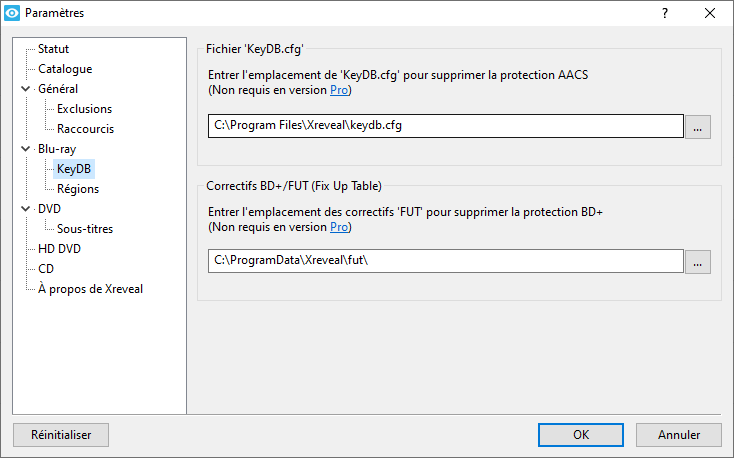
Task: Open Sous-titres settings under DVD
Action: pos(85,229)
